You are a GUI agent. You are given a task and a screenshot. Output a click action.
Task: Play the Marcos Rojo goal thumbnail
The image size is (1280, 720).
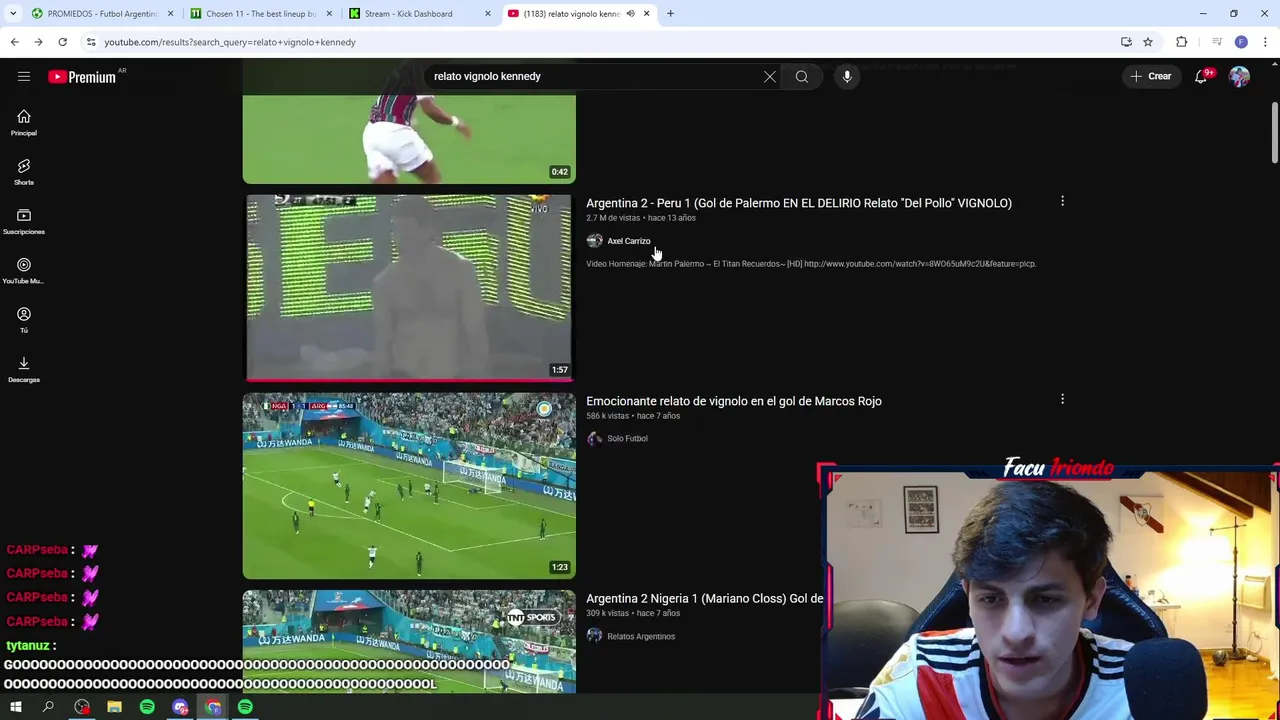[x=409, y=485]
